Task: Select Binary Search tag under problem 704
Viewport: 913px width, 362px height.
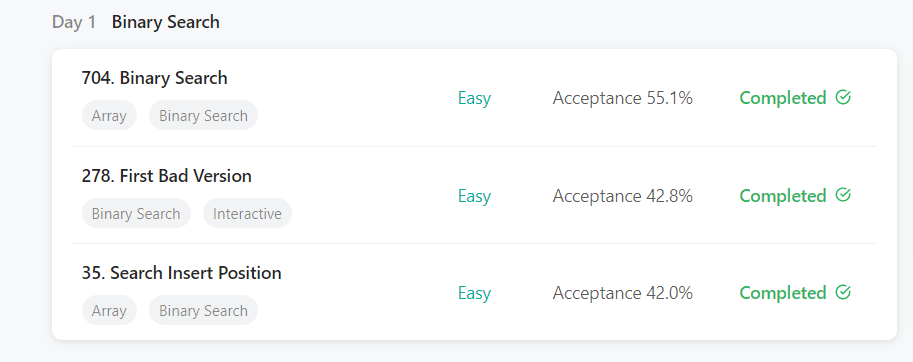Action: click(x=203, y=116)
